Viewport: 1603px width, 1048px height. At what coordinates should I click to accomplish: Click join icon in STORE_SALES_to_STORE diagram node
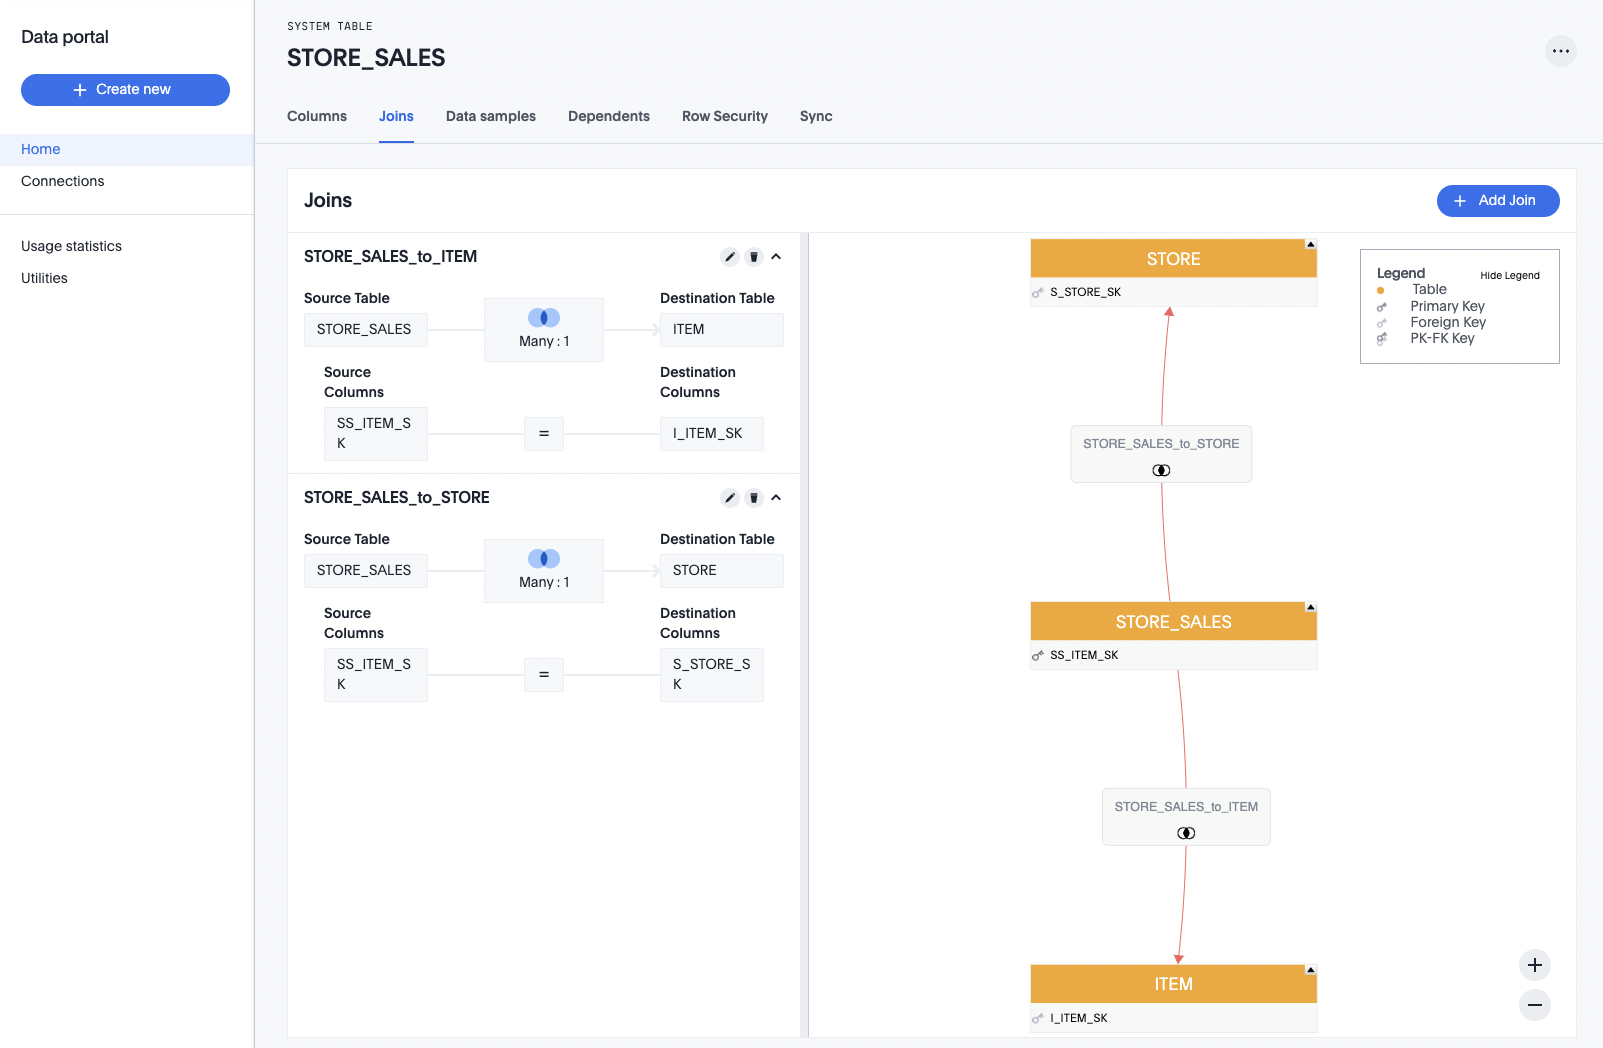1161,470
